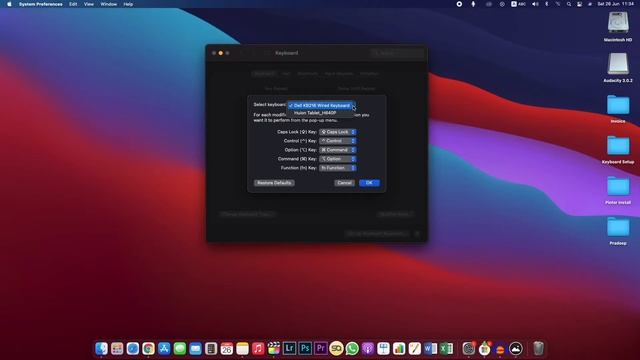The image size is (640, 360).
Task: Launch Photoshop from the Dock
Action: tap(305, 349)
